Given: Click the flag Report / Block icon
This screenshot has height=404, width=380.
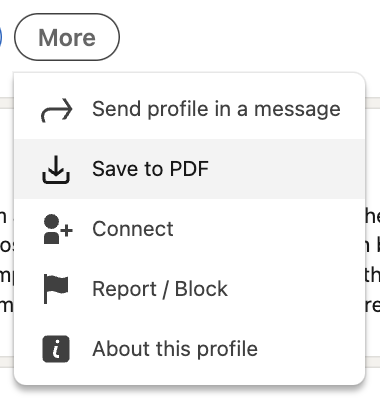Looking at the screenshot, I should pos(56,289).
